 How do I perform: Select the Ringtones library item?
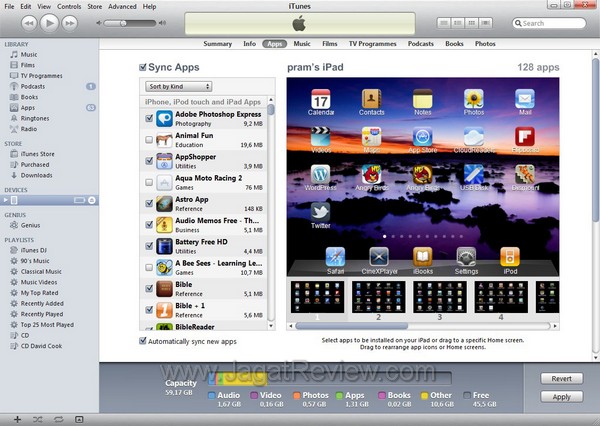pos(35,118)
